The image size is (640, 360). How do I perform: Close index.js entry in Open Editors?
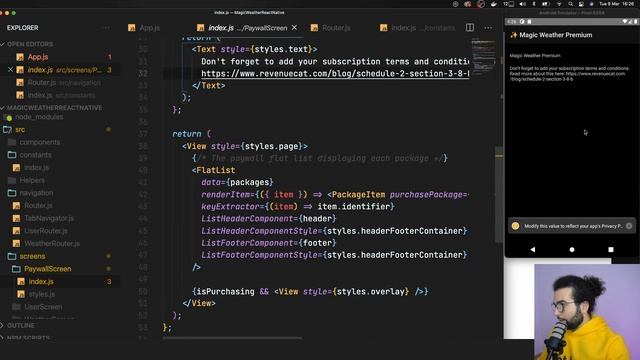coord(11,70)
